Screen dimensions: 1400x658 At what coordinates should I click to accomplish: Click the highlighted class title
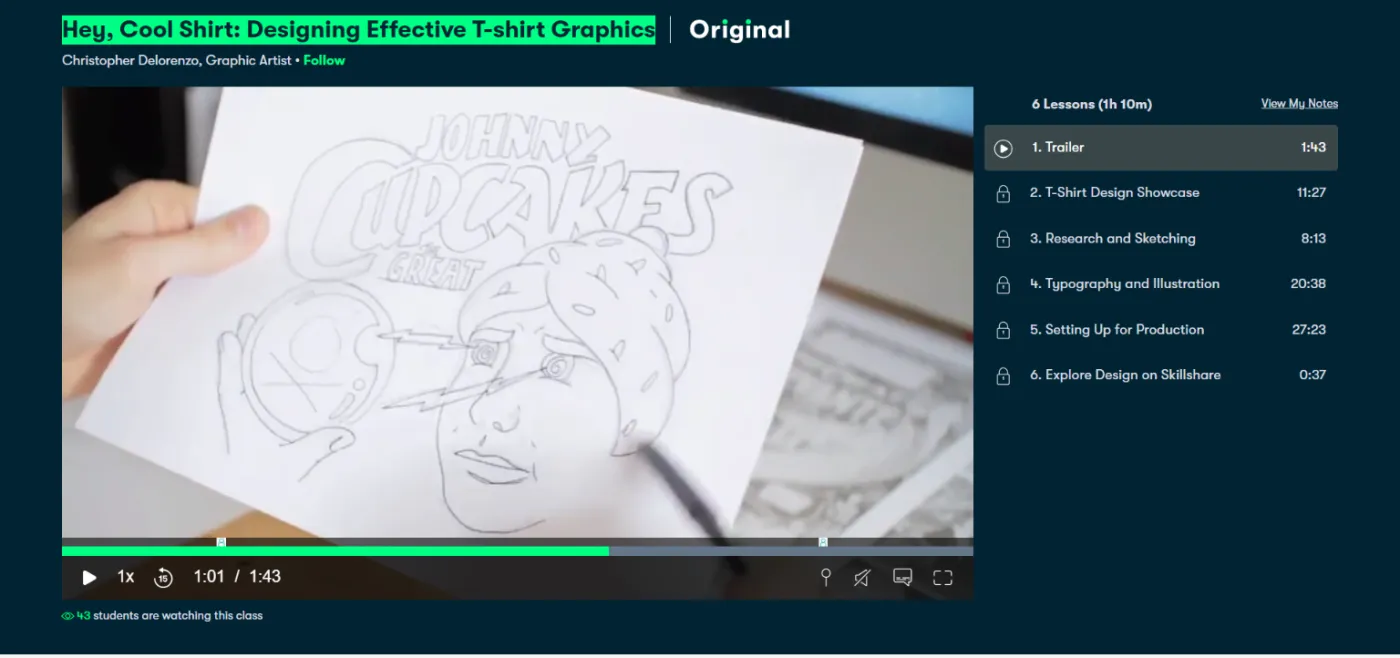pyautogui.click(x=359, y=30)
